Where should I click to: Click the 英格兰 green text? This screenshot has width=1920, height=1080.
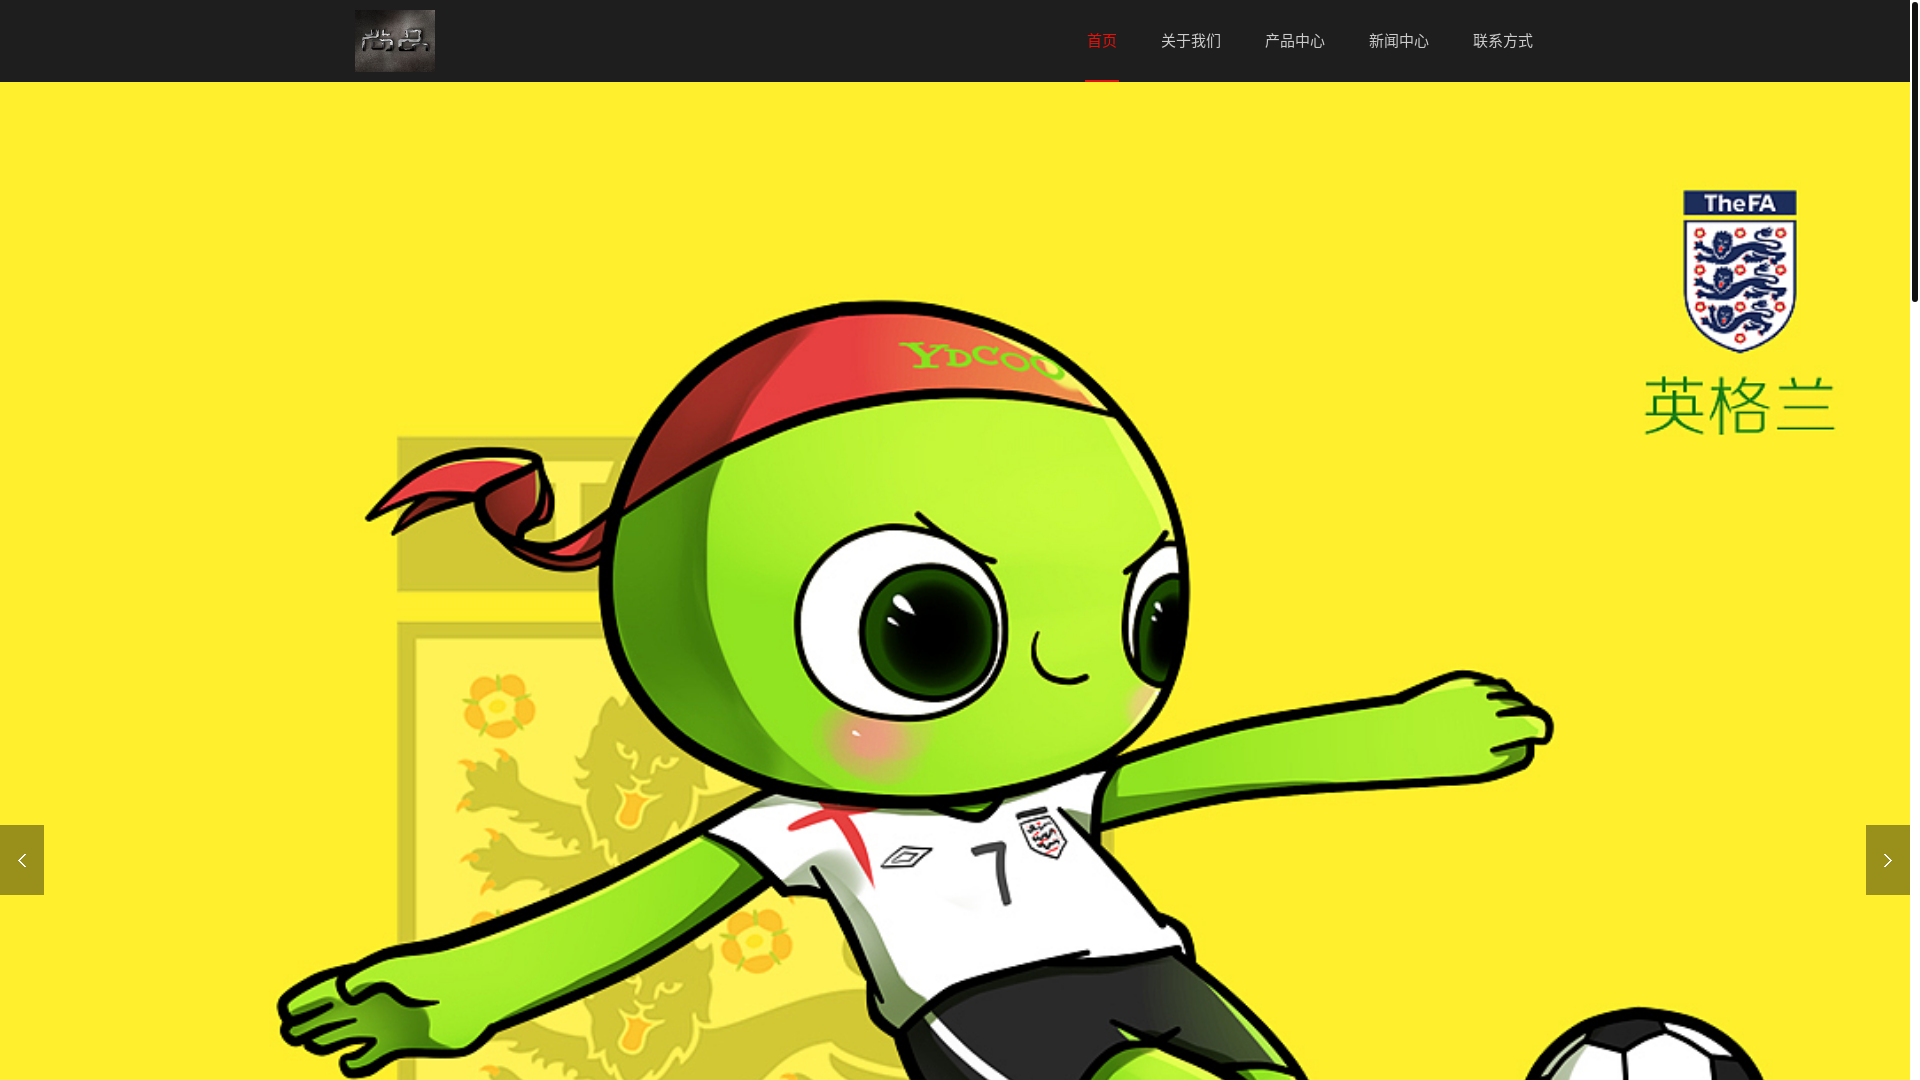pos(1740,405)
